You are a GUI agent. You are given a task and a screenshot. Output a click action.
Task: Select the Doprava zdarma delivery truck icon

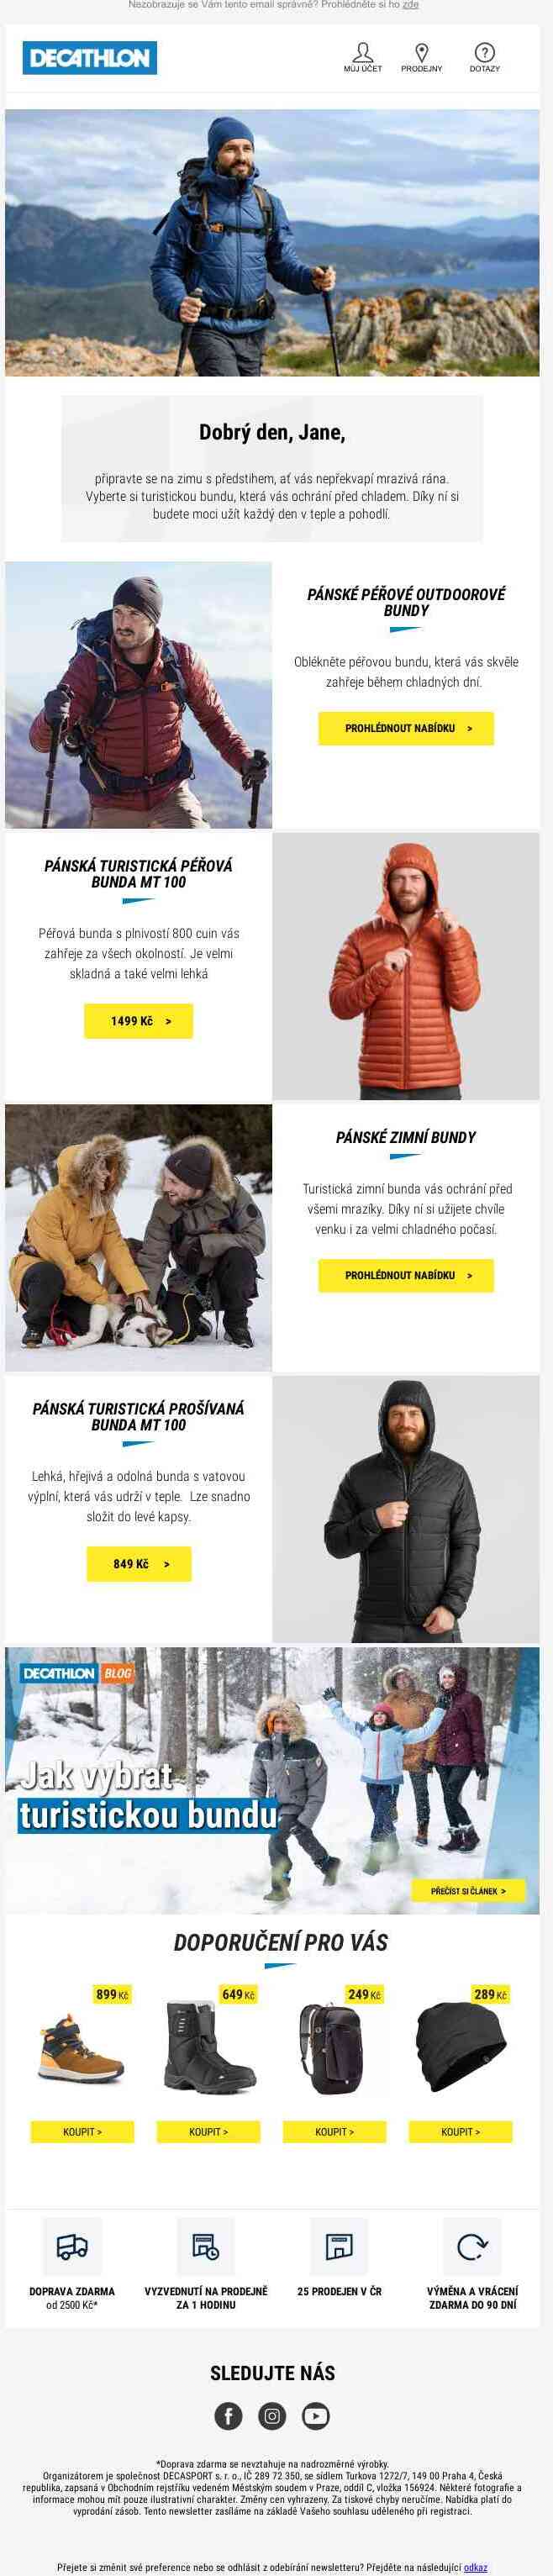click(x=72, y=2246)
